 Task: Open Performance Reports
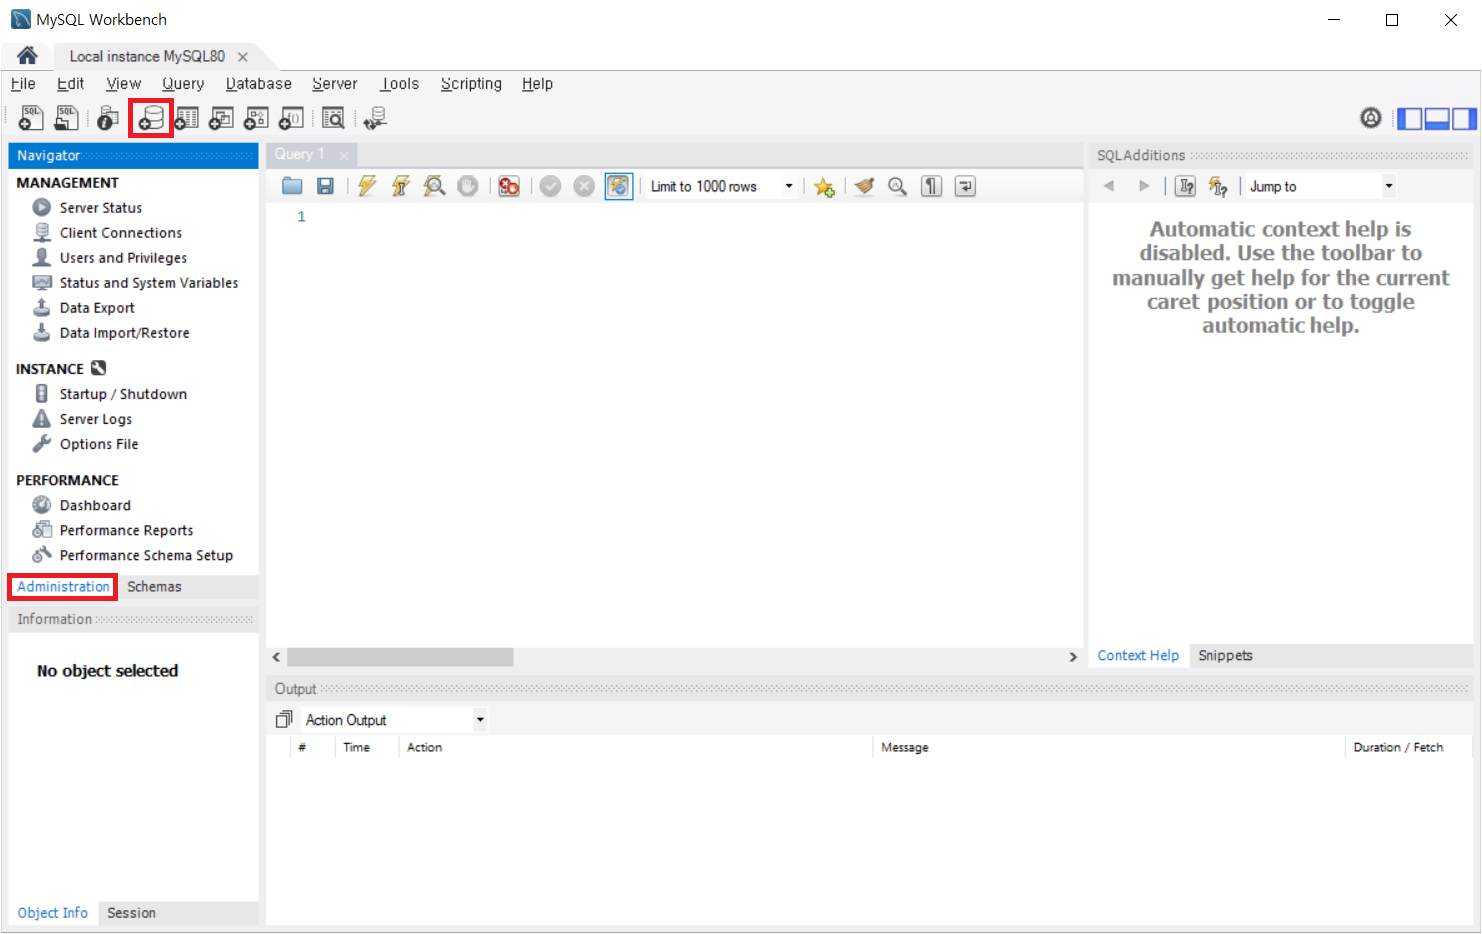tap(126, 530)
